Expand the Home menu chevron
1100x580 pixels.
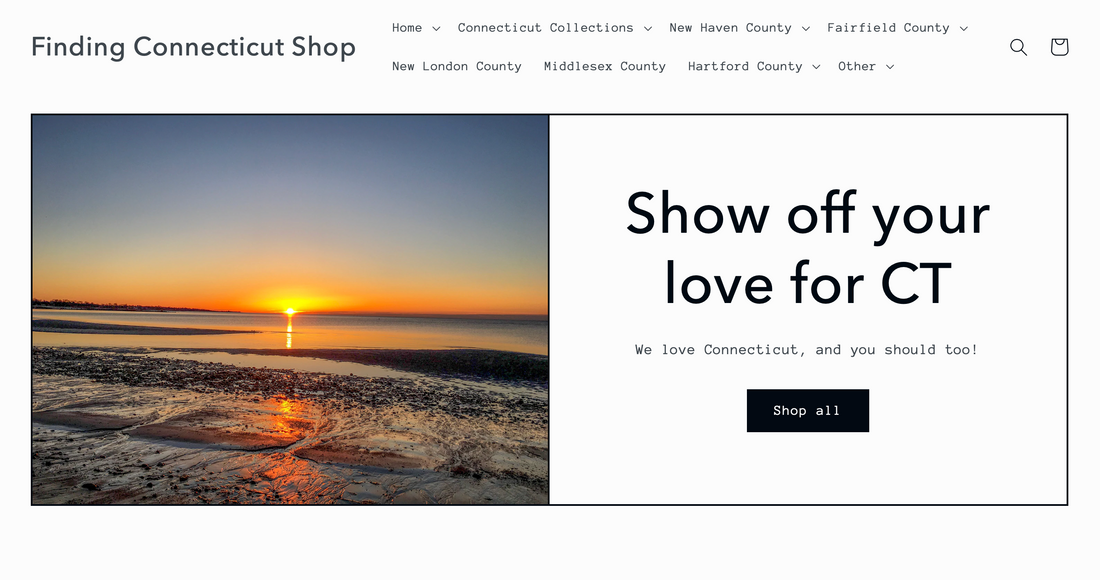coord(436,29)
